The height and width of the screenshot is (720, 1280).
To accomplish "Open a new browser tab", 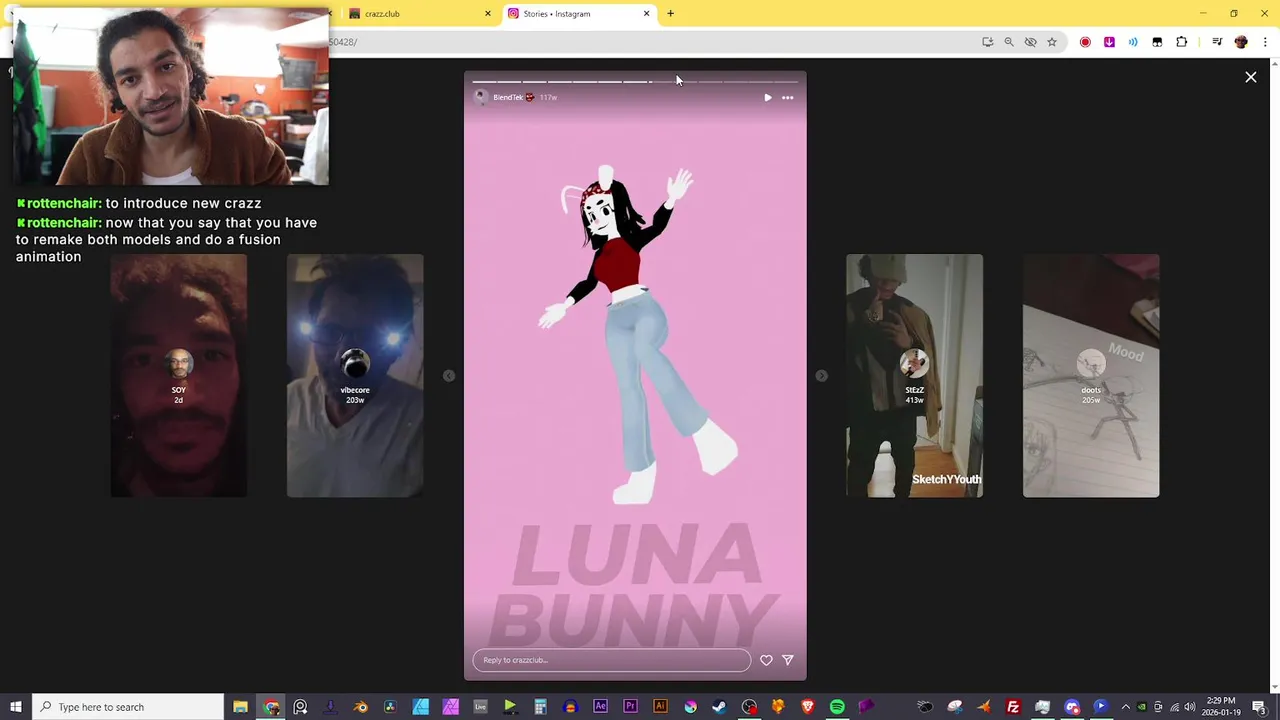I will click(x=670, y=14).
